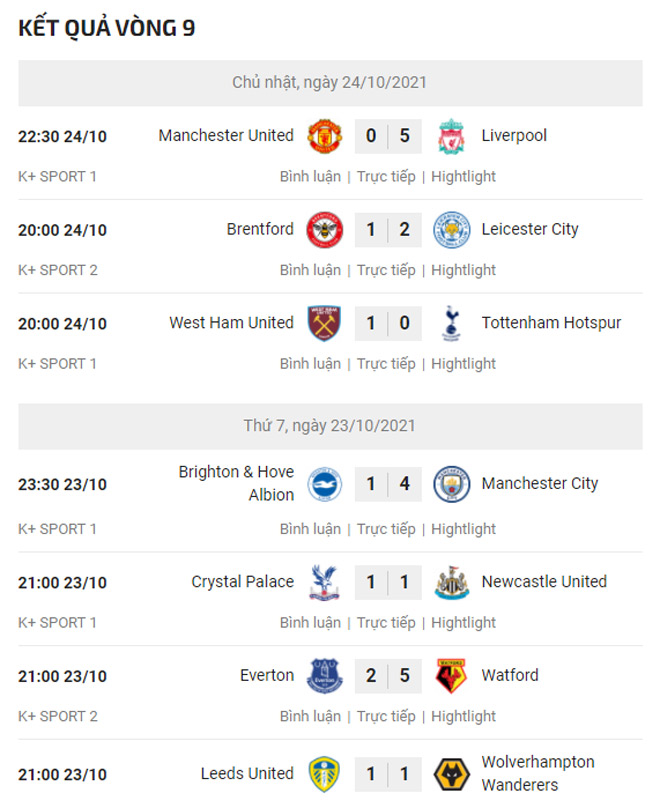Open Hightlight for West Ham vs Tottenham
This screenshot has height=808, width=660.
coord(463,364)
